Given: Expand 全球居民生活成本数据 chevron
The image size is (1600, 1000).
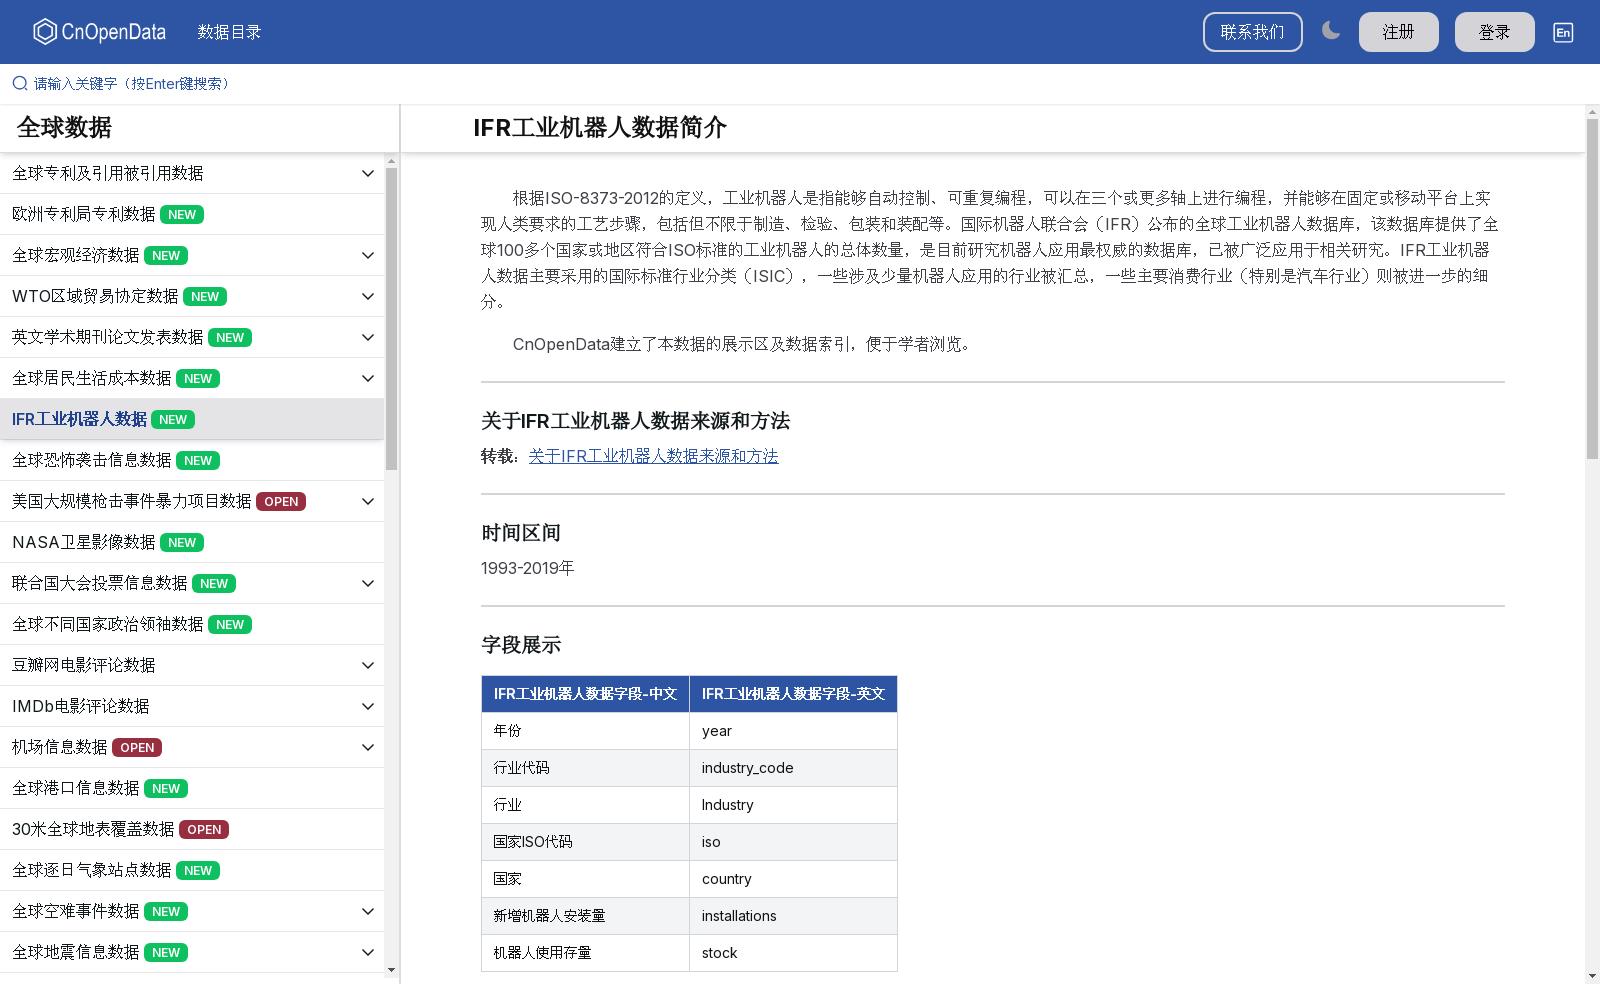Looking at the screenshot, I should 368,378.
